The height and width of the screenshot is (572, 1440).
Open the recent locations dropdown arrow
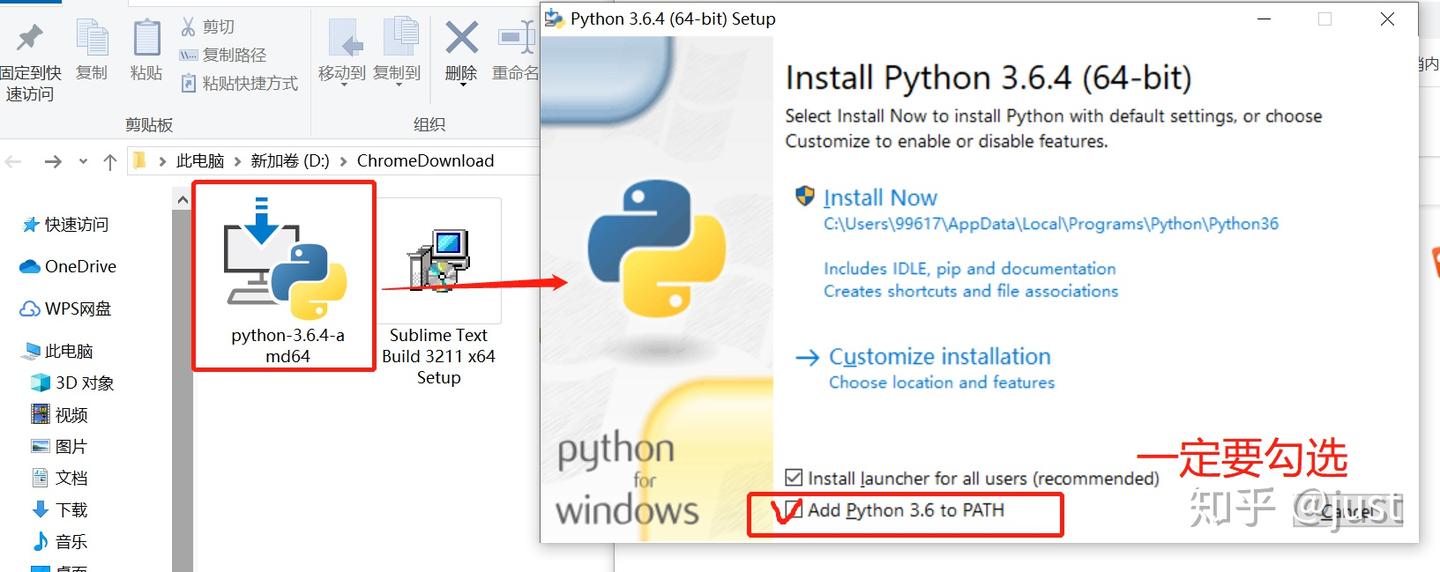pyautogui.click(x=83, y=162)
